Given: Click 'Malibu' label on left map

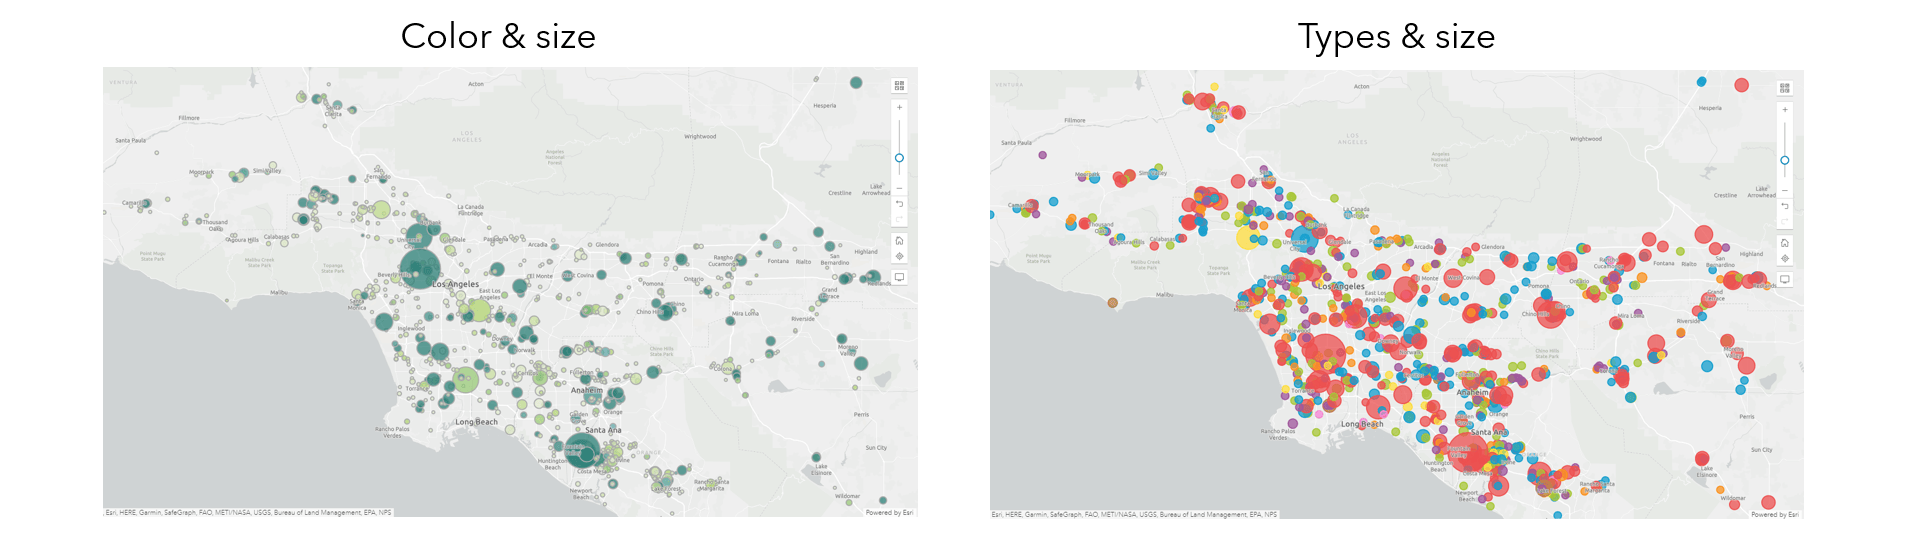Looking at the screenshot, I should click(279, 293).
